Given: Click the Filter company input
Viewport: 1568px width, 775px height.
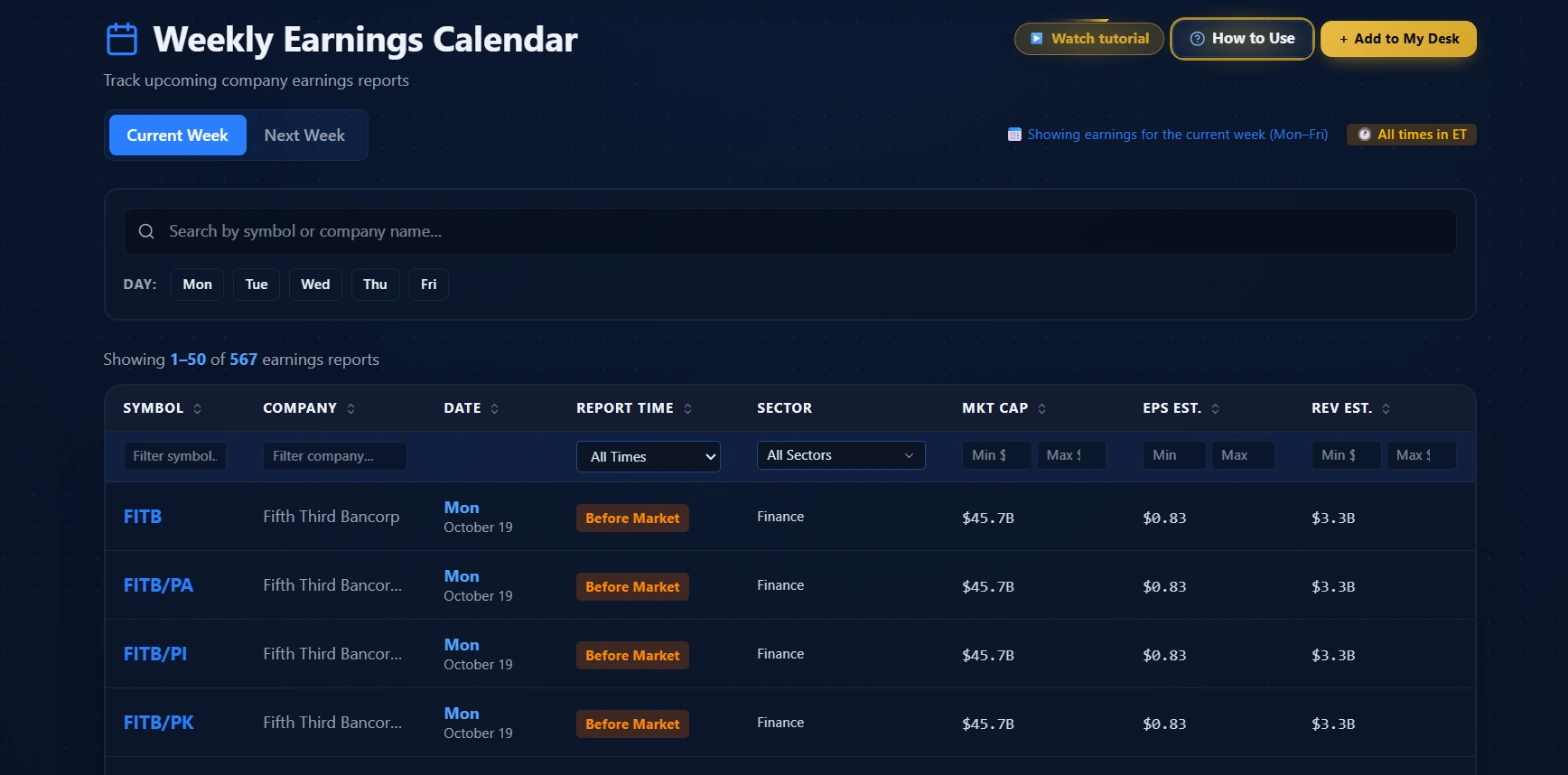Looking at the screenshot, I should [x=335, y=456].
